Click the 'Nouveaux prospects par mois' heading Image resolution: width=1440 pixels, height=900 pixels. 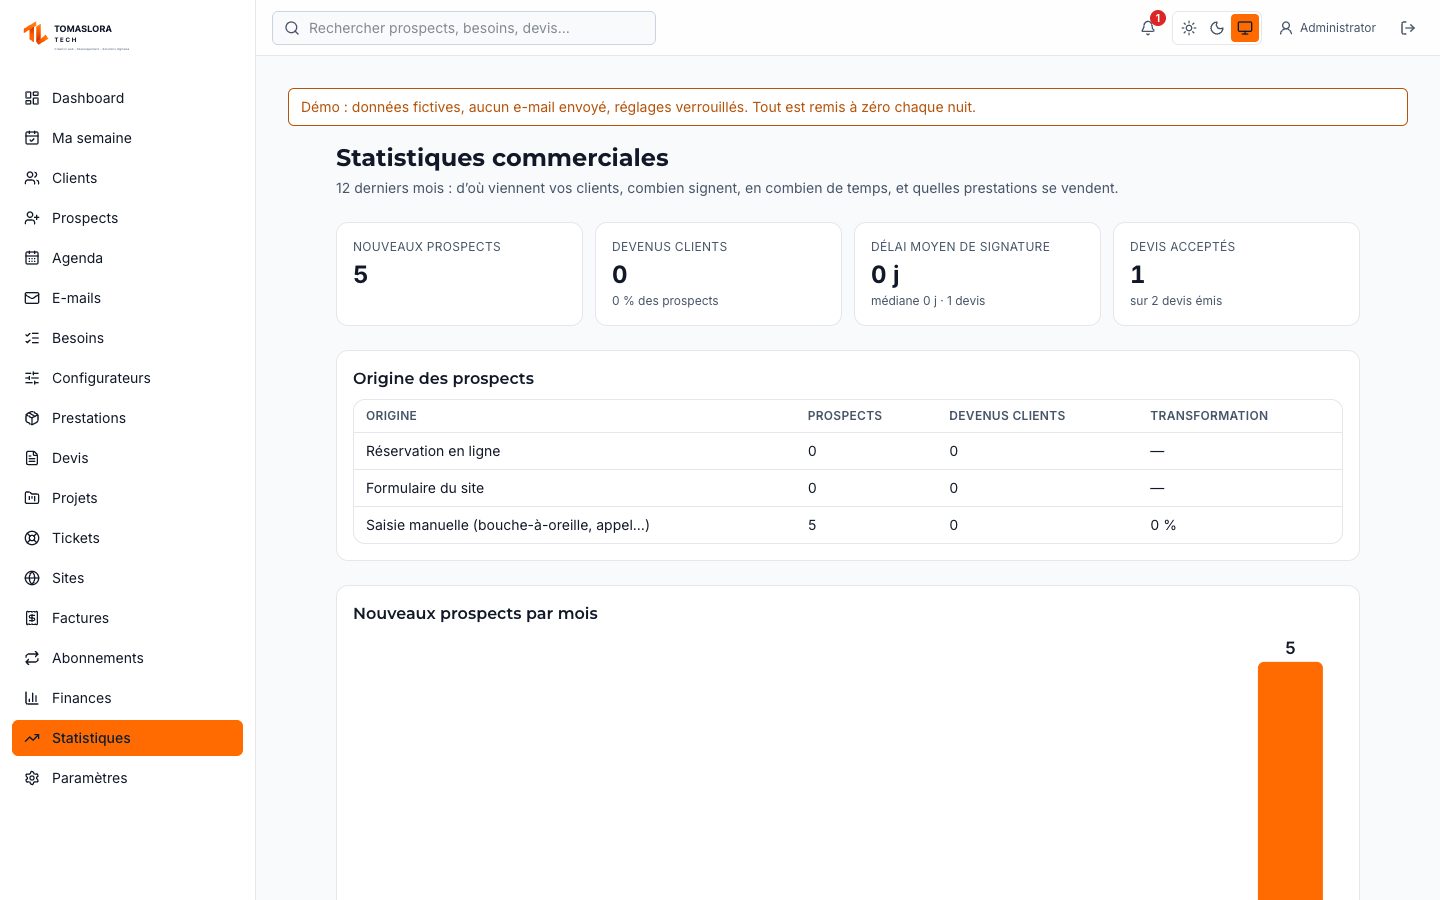[475, 613]
